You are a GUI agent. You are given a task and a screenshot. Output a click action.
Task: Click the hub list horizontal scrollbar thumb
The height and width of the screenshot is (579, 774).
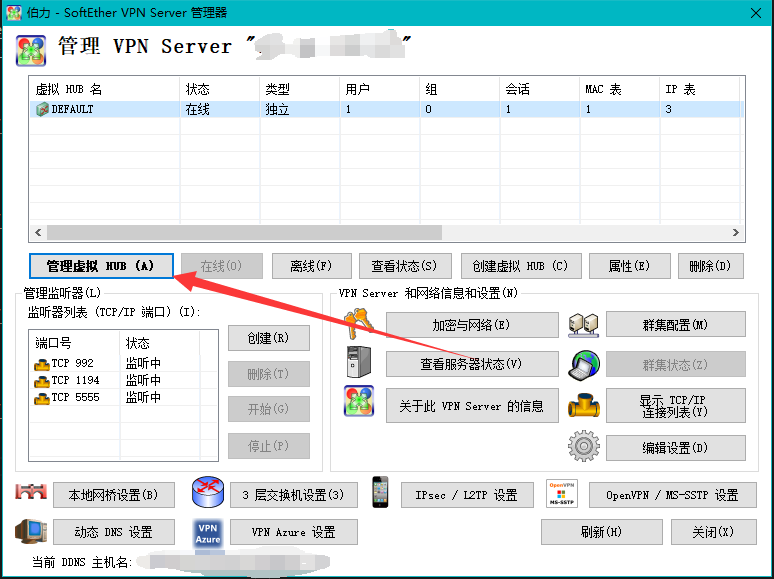[x=244, y=232]
